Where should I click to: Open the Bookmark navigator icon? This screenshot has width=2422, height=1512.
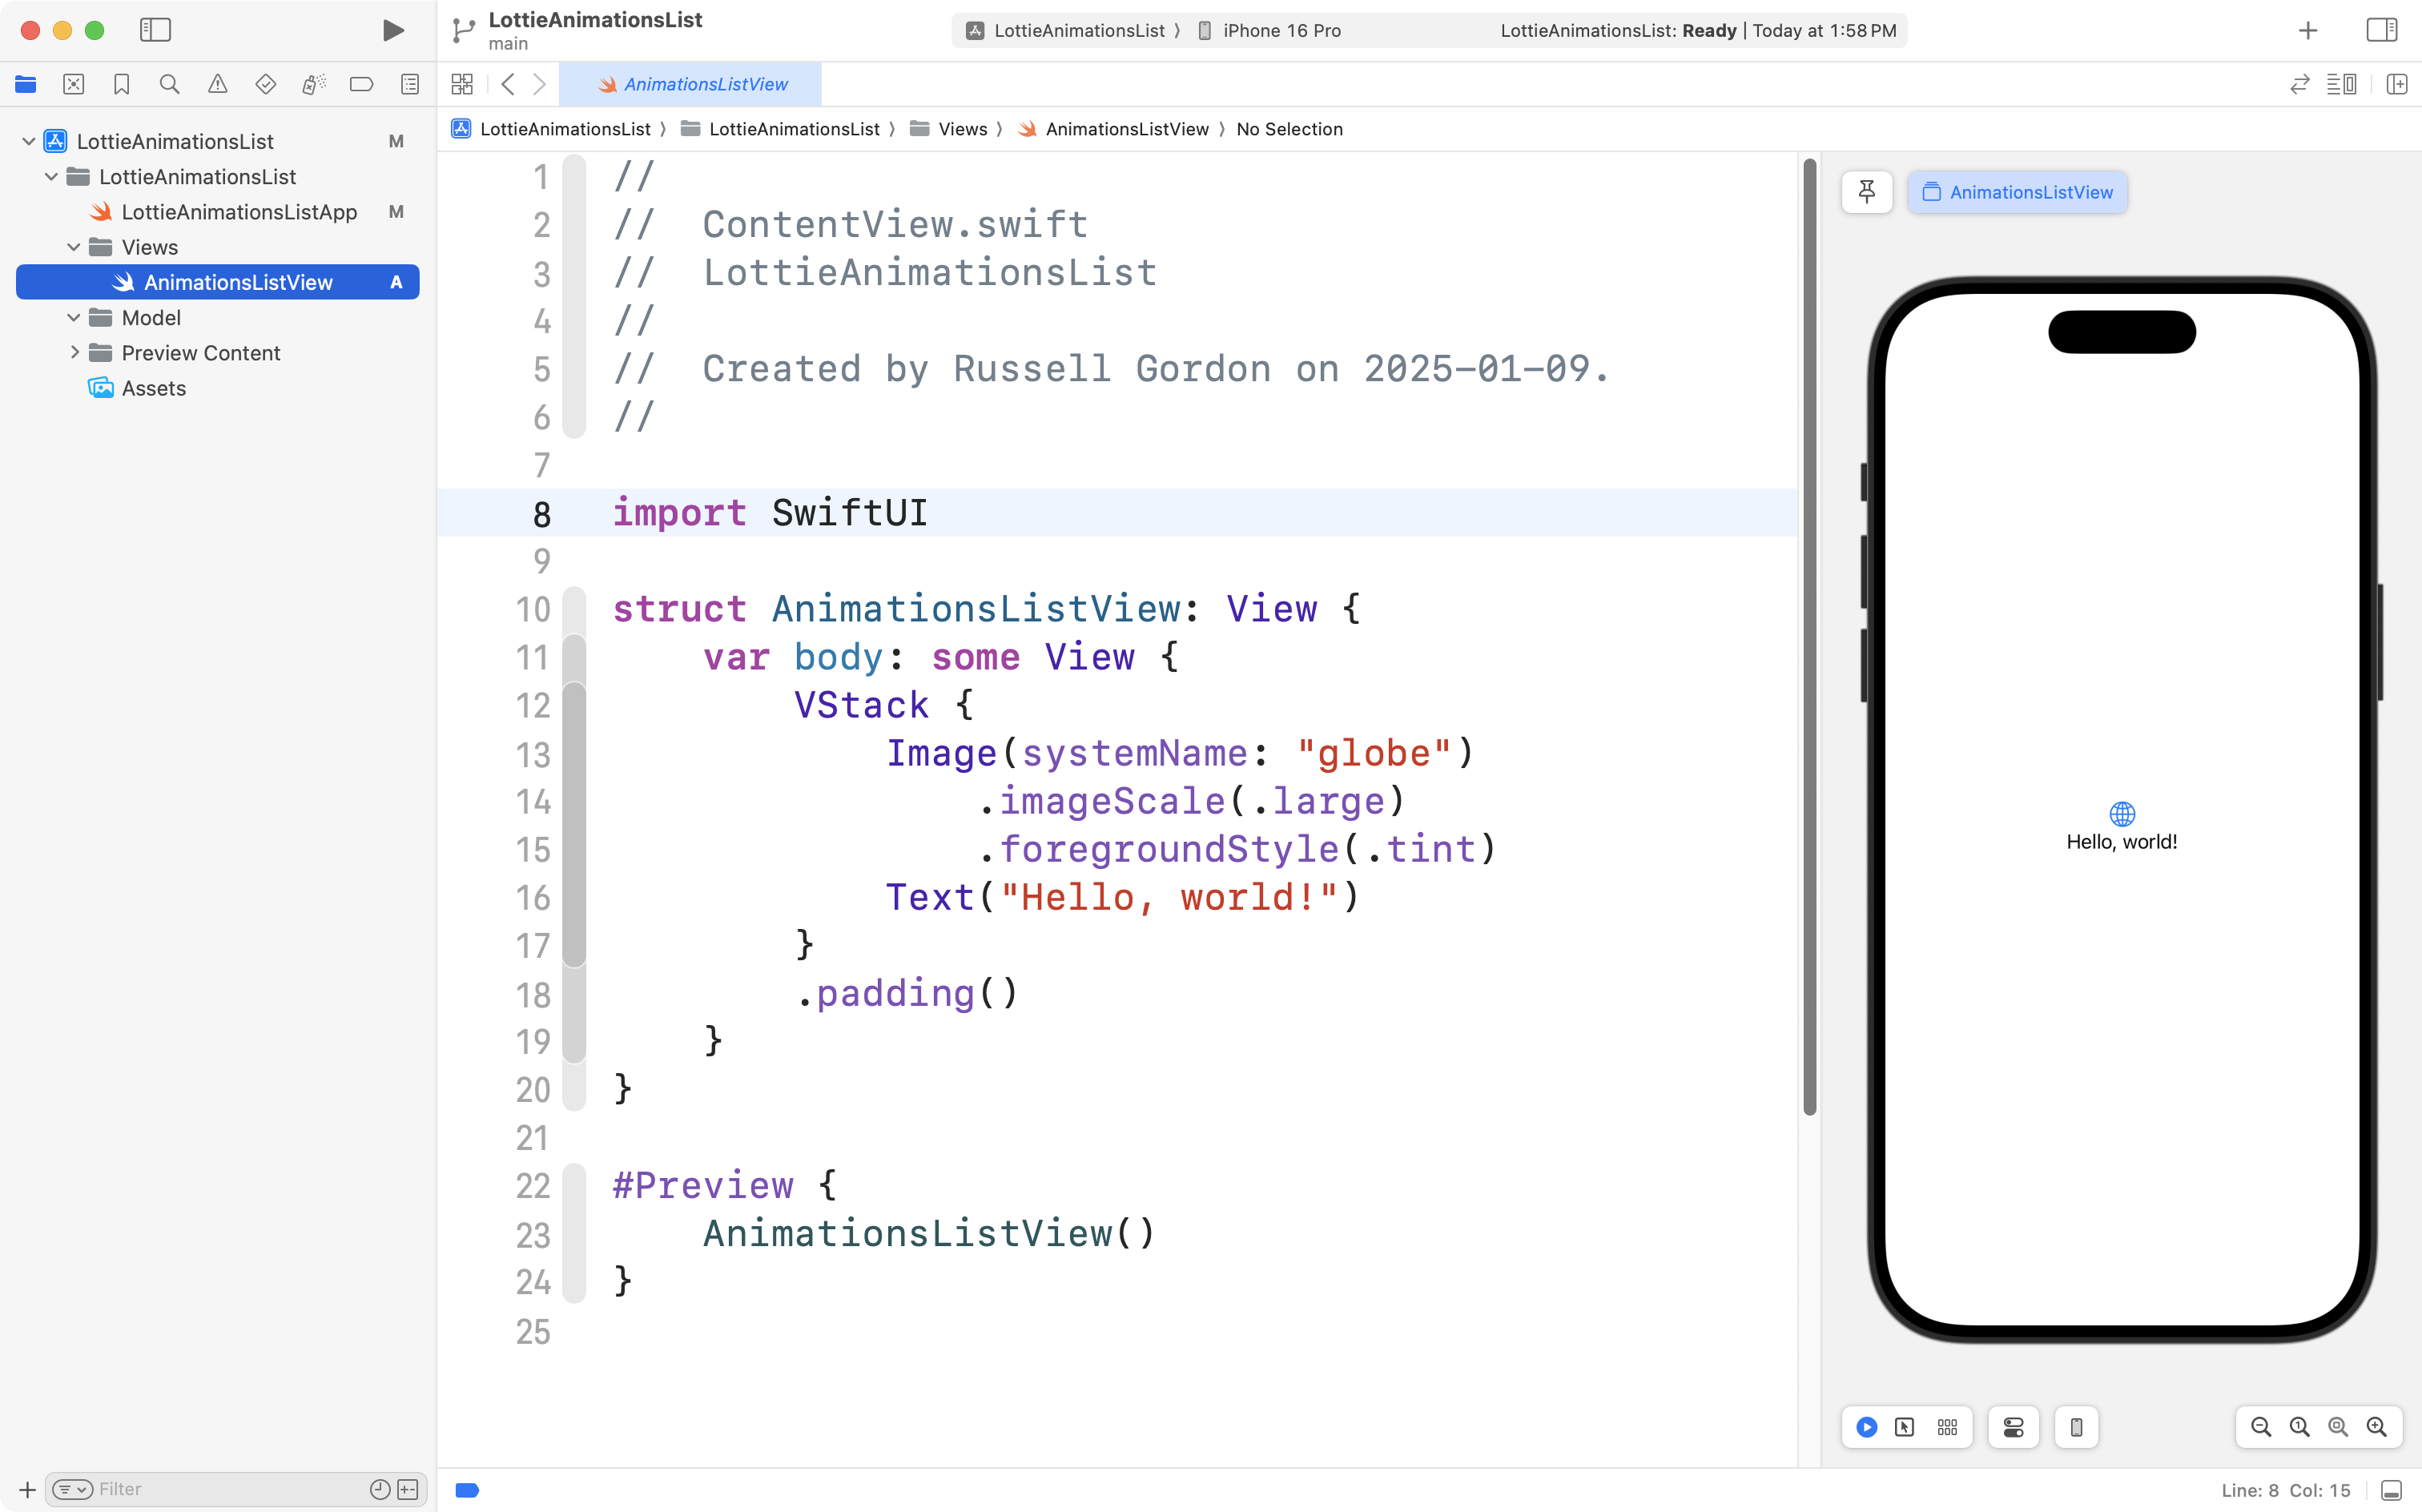coord(121,85)
